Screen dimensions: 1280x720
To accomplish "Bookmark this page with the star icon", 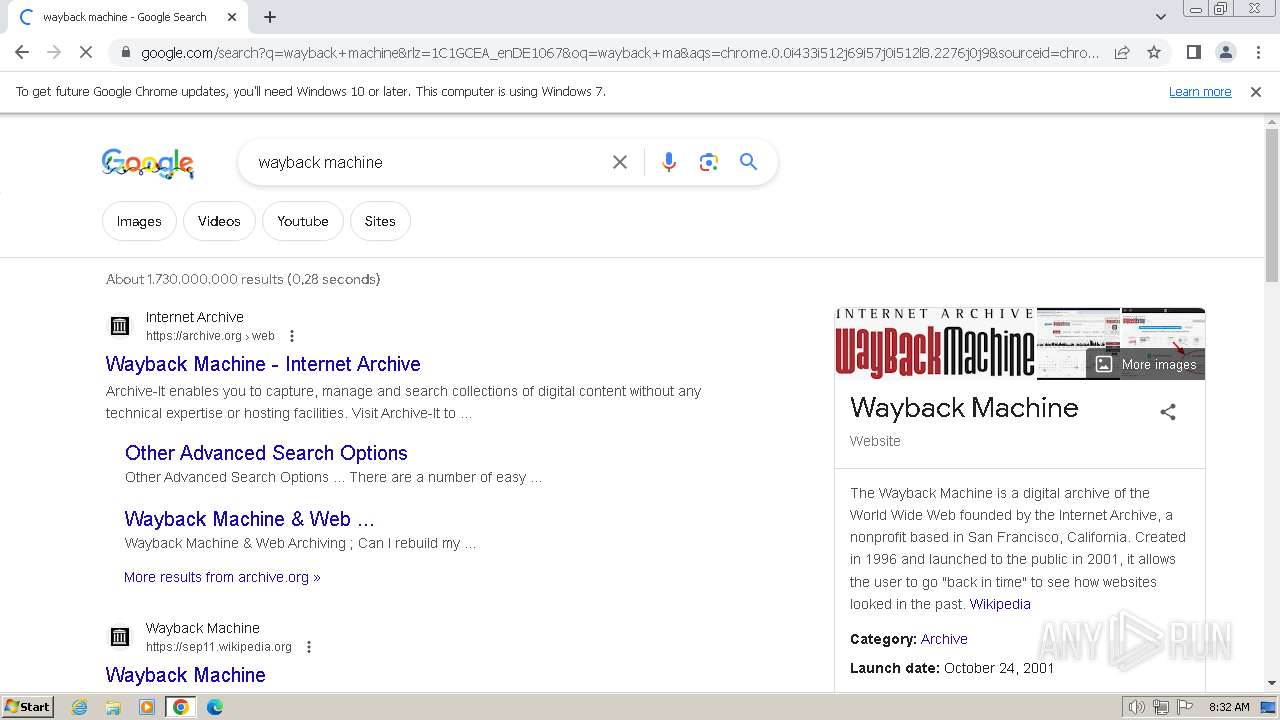I will [x=1154, y=52].
